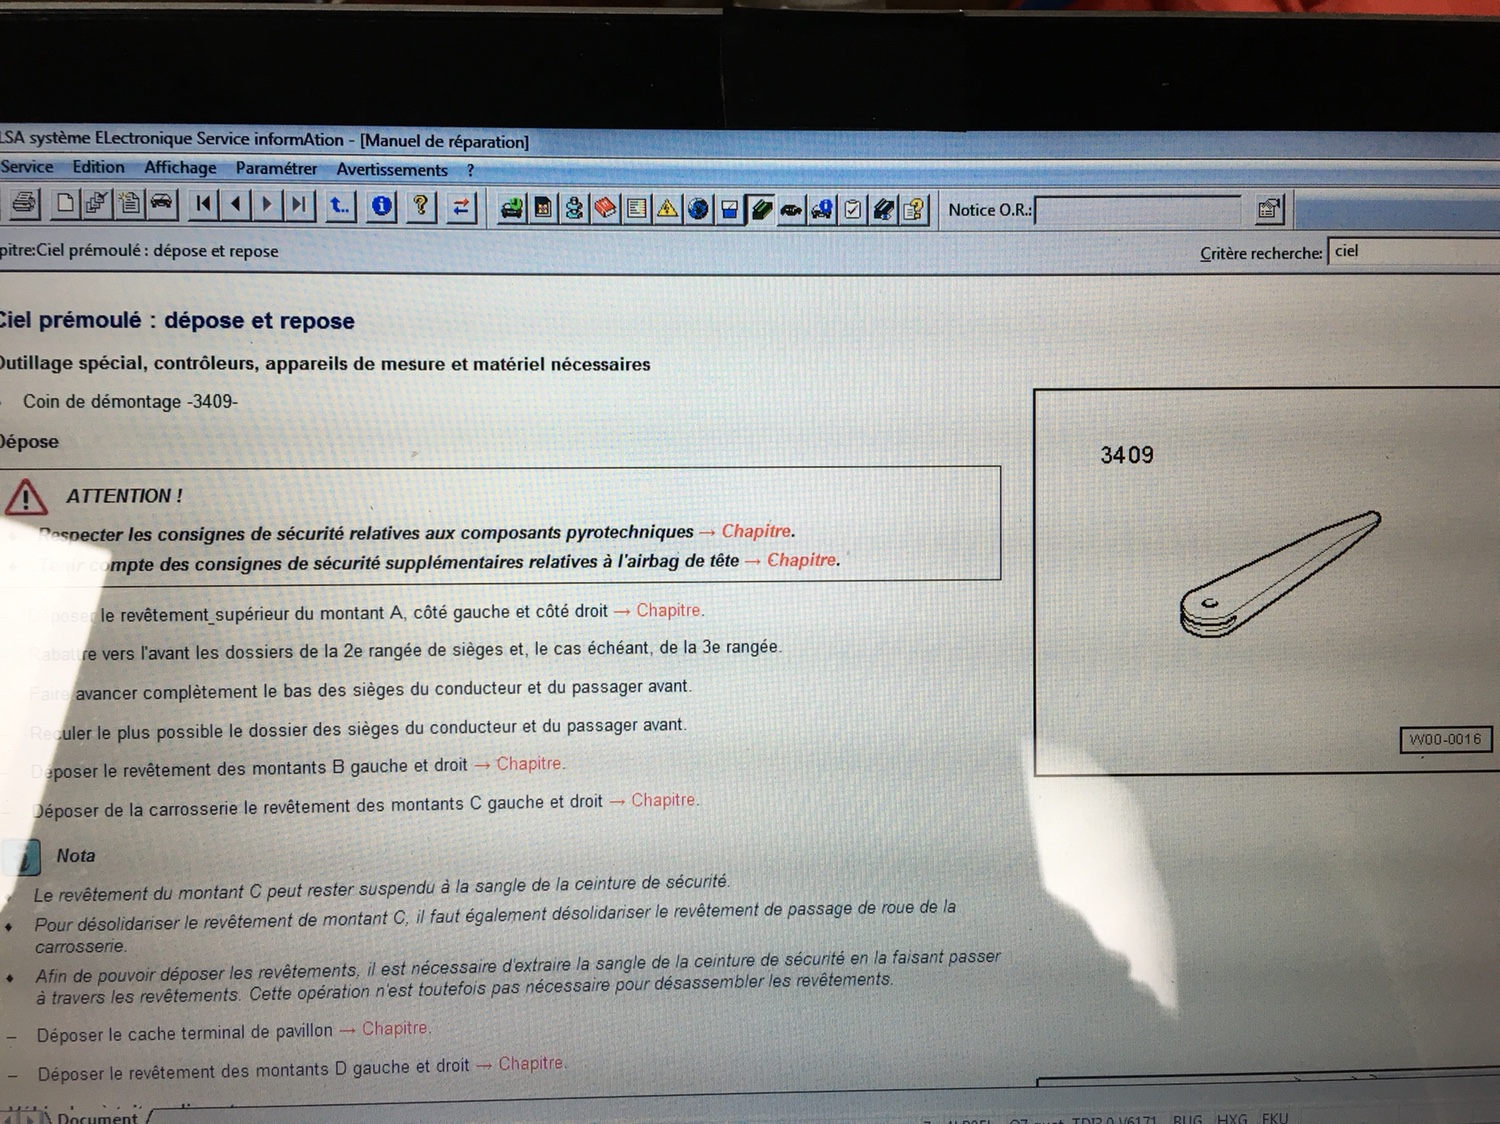Click the clipboard with checkmark toolbar icon
The width and height of the screenshot is (1500, 1124).
click(852, 209)
